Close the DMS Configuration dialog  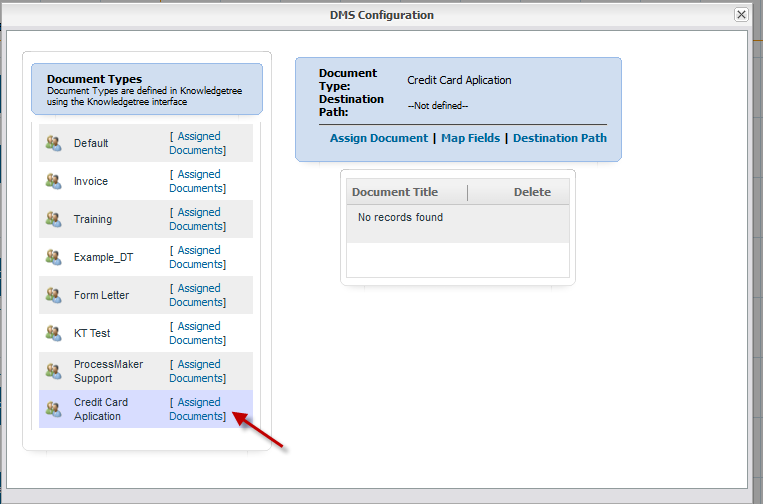741,15
